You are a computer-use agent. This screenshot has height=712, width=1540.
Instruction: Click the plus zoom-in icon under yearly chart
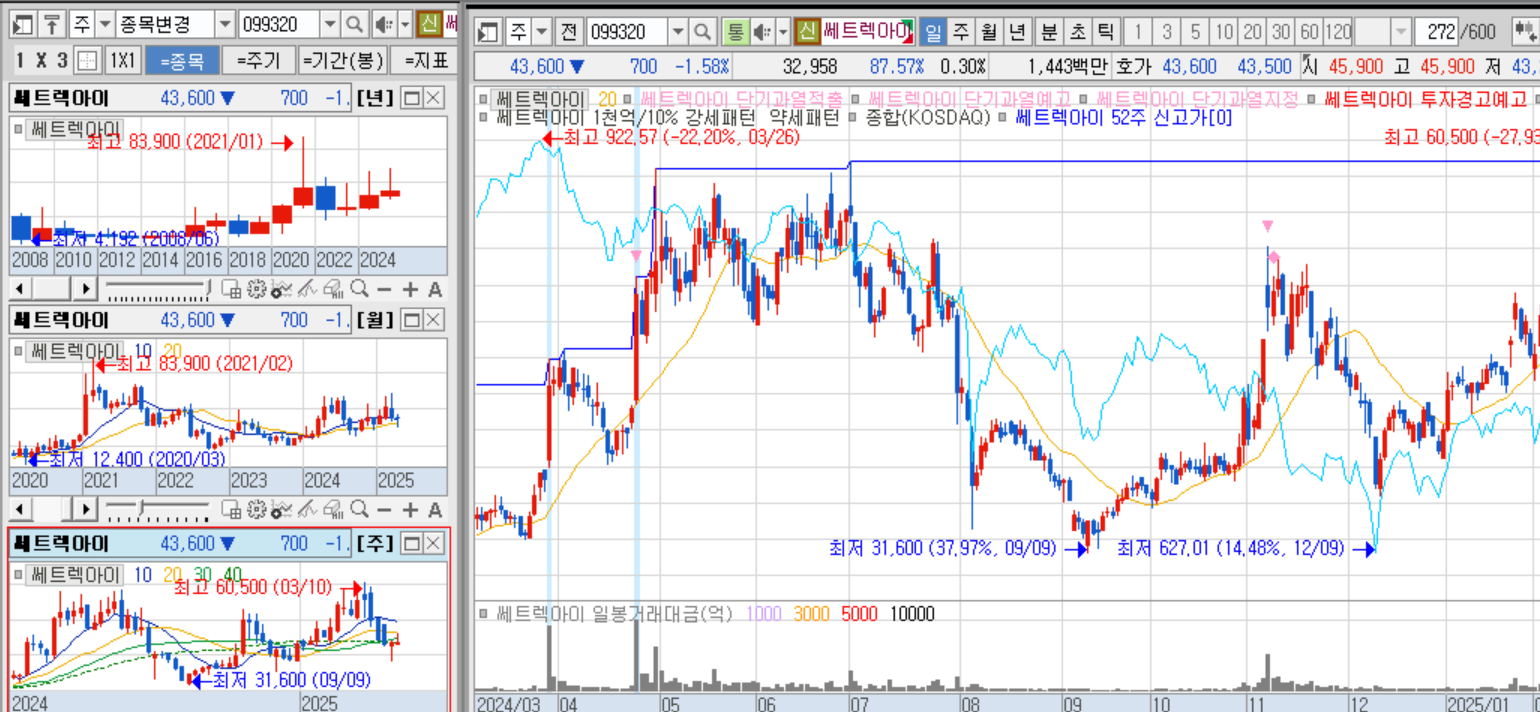point(410,289)
